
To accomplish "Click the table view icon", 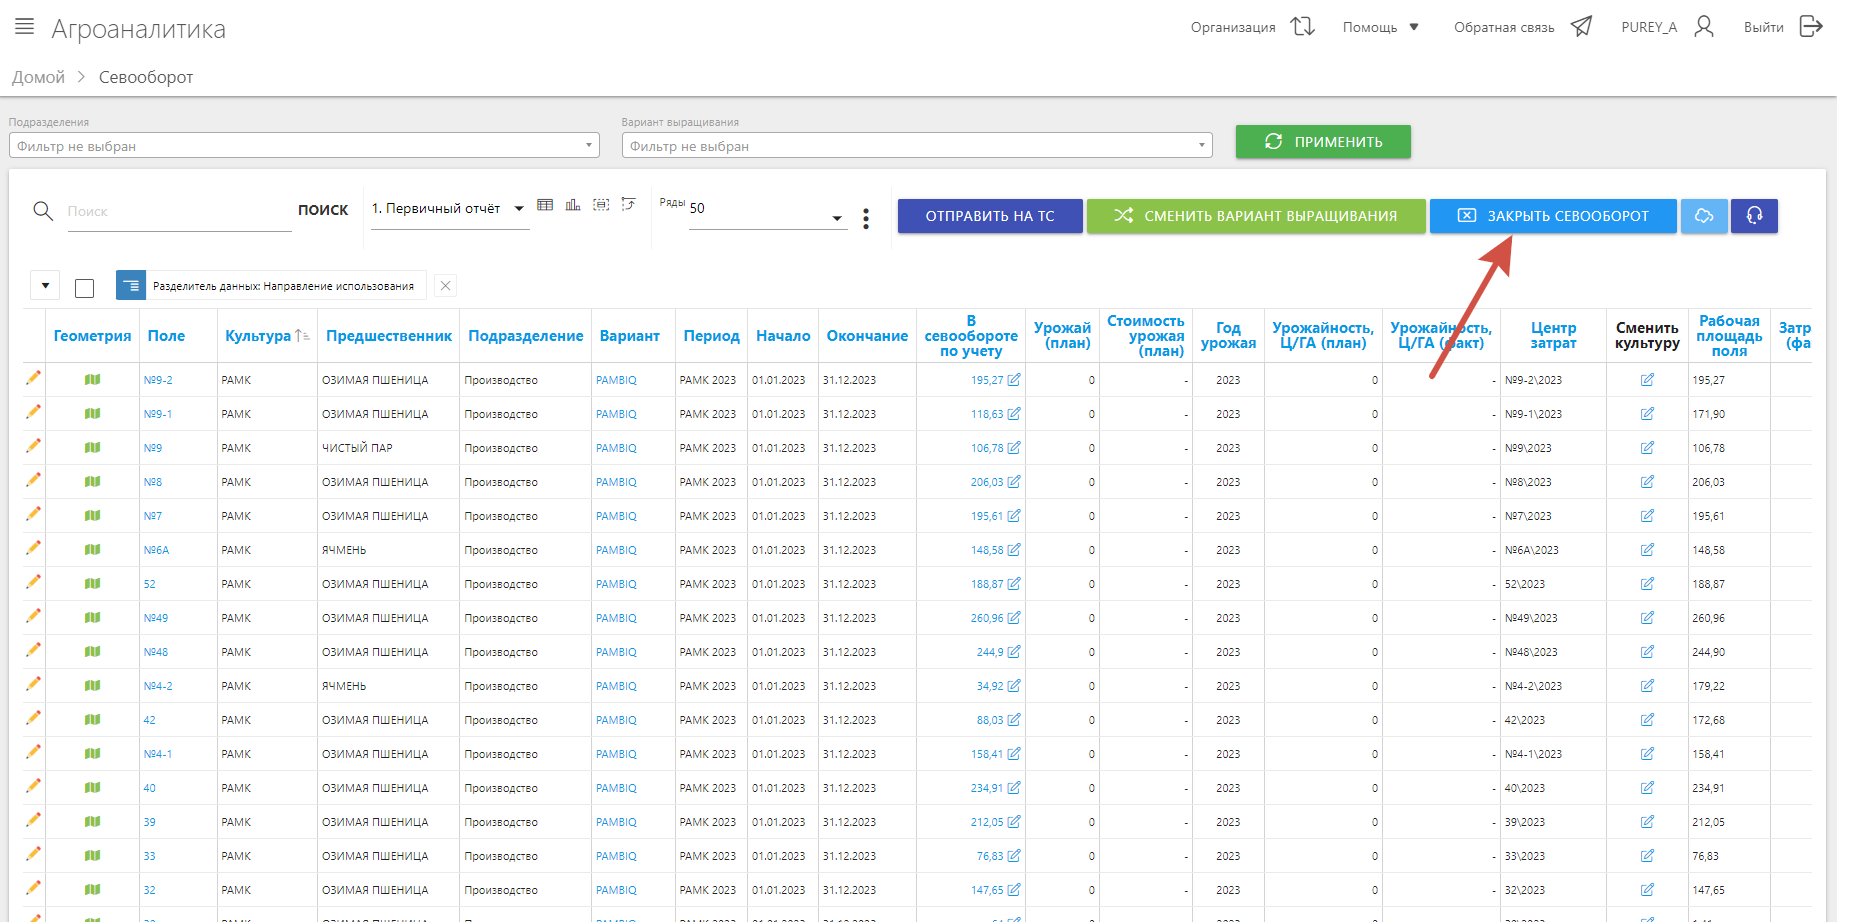I will (545, 205).
